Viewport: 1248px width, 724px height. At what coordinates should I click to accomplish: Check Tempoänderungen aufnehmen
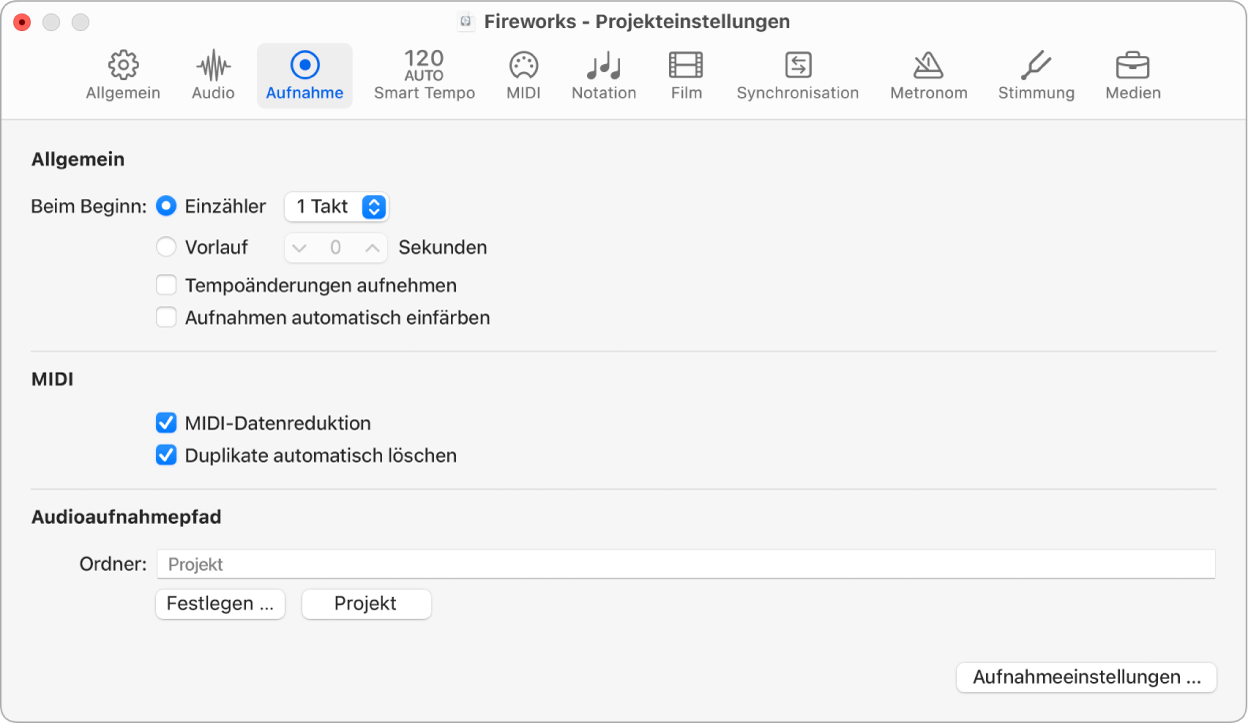coord(166,285)
